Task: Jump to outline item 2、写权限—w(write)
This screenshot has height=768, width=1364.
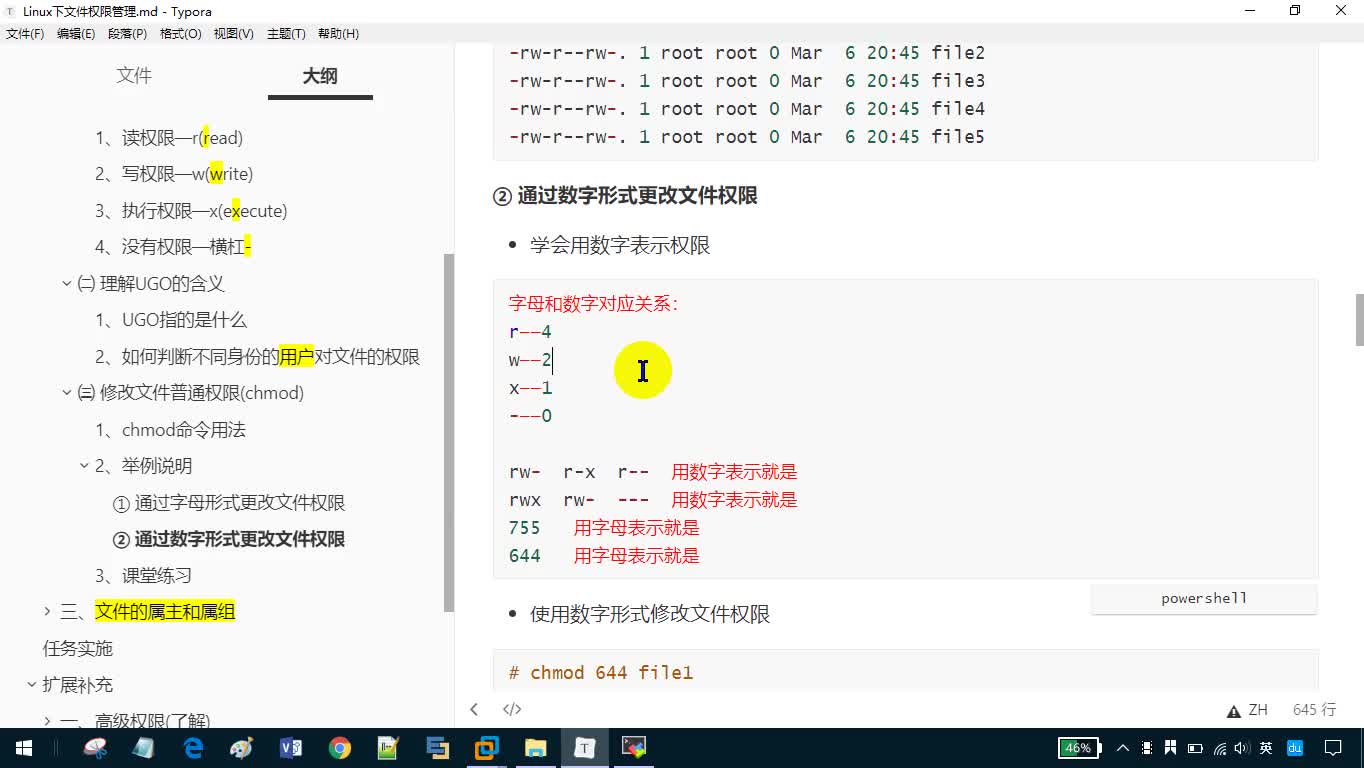Action: click(x=174, y=174)
